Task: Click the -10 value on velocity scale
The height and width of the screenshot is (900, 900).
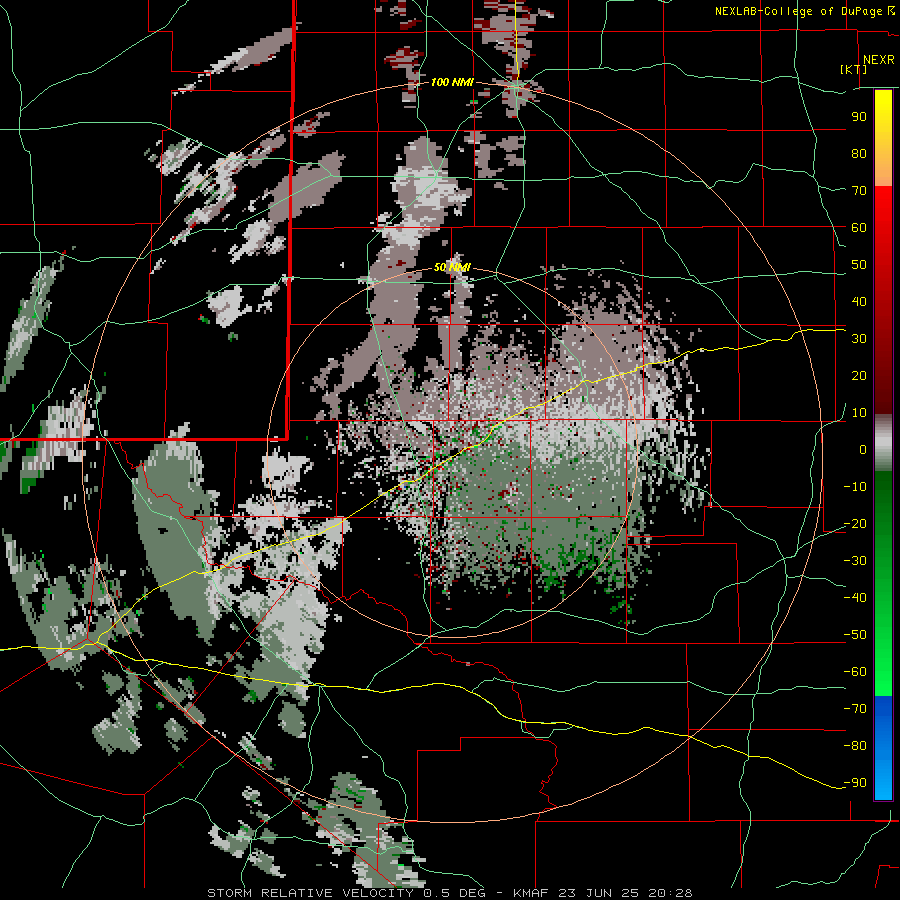Action: tap(855, 487)
